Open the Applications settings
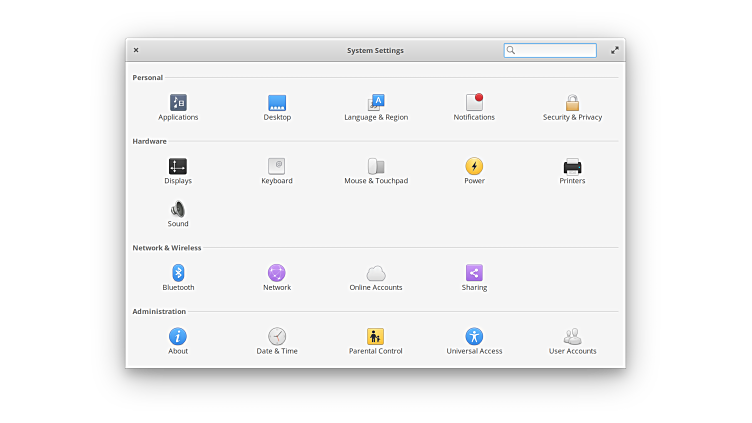The width and height of the screenshot is (752, 423). click(x=178, y=103)
